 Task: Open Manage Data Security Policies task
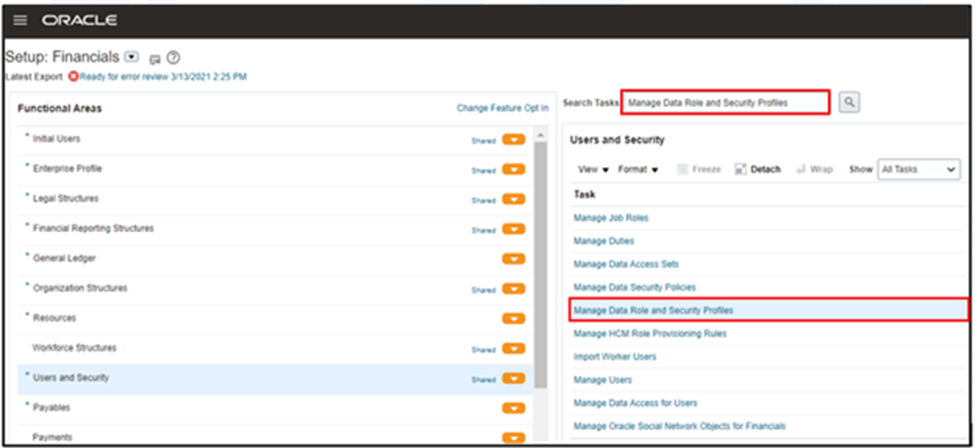point(634,287)
